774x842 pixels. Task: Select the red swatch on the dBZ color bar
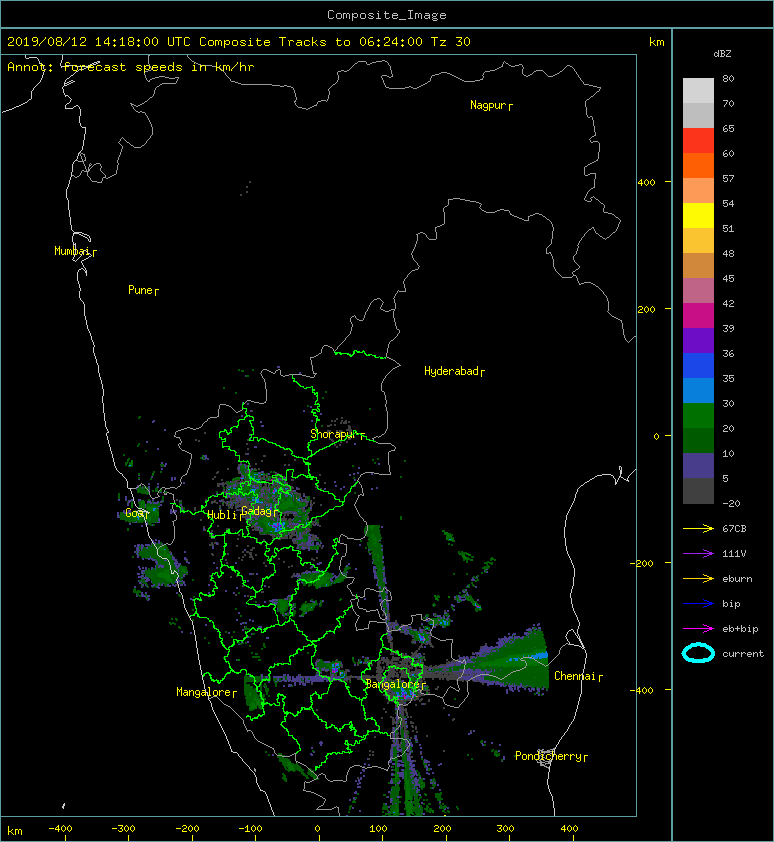(x=698, y=141)
